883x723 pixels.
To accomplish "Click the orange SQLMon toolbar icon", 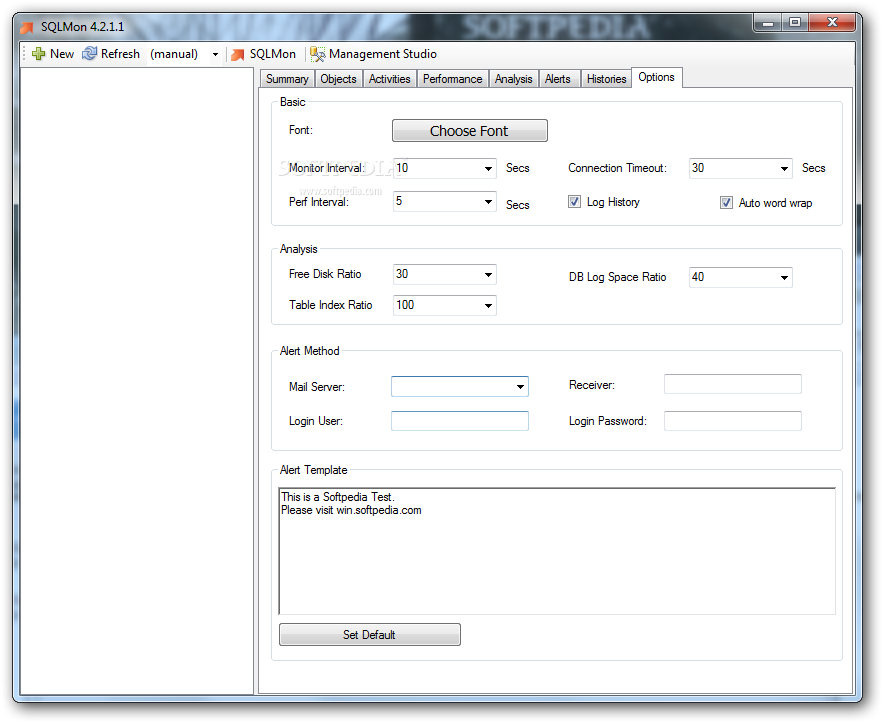I will (x=238, y=54).
